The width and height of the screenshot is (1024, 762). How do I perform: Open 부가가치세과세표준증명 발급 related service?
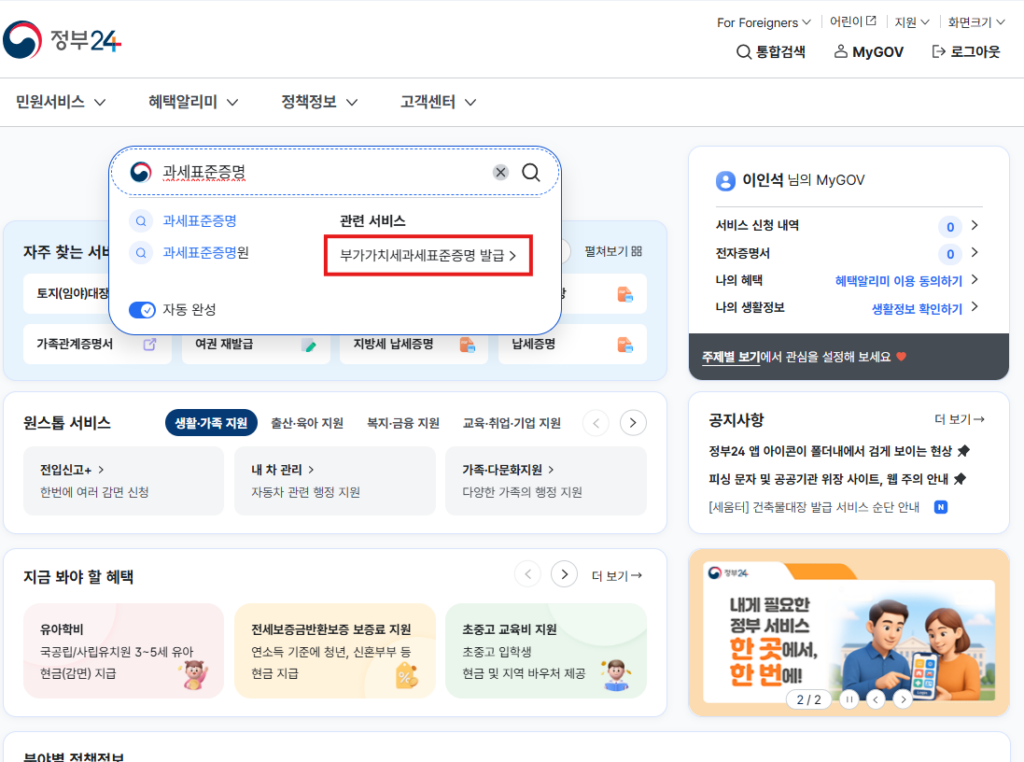point(428,256)
